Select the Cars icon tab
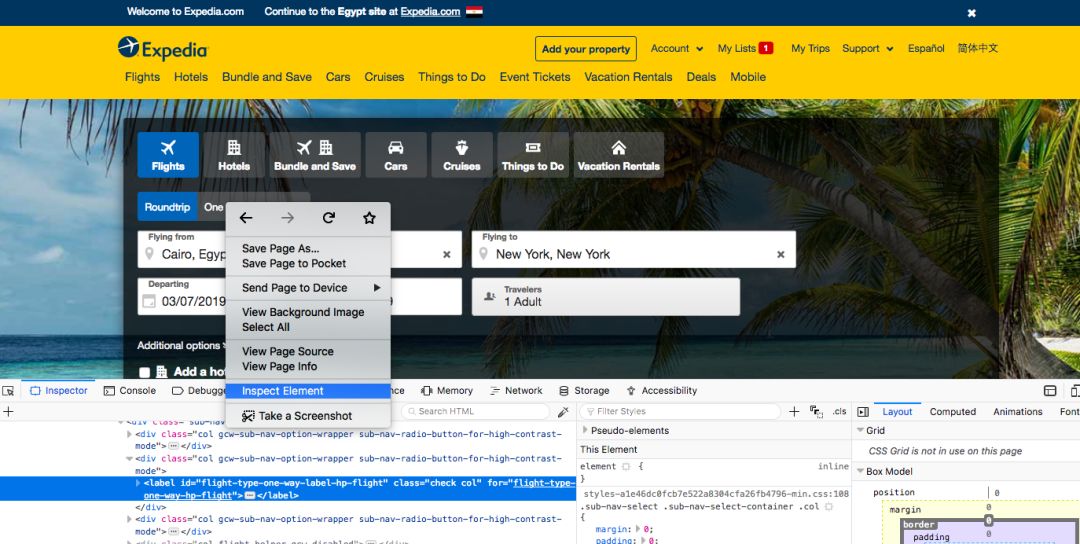 [x=396, y=155]
